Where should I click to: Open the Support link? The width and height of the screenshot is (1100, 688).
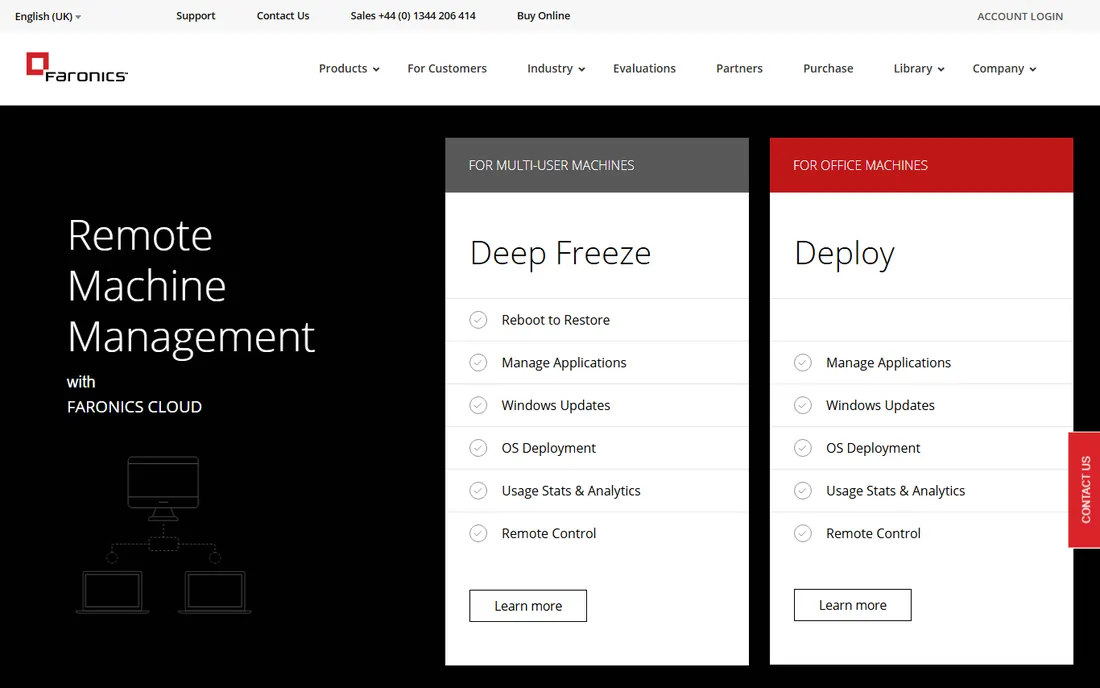click(196, 15)
